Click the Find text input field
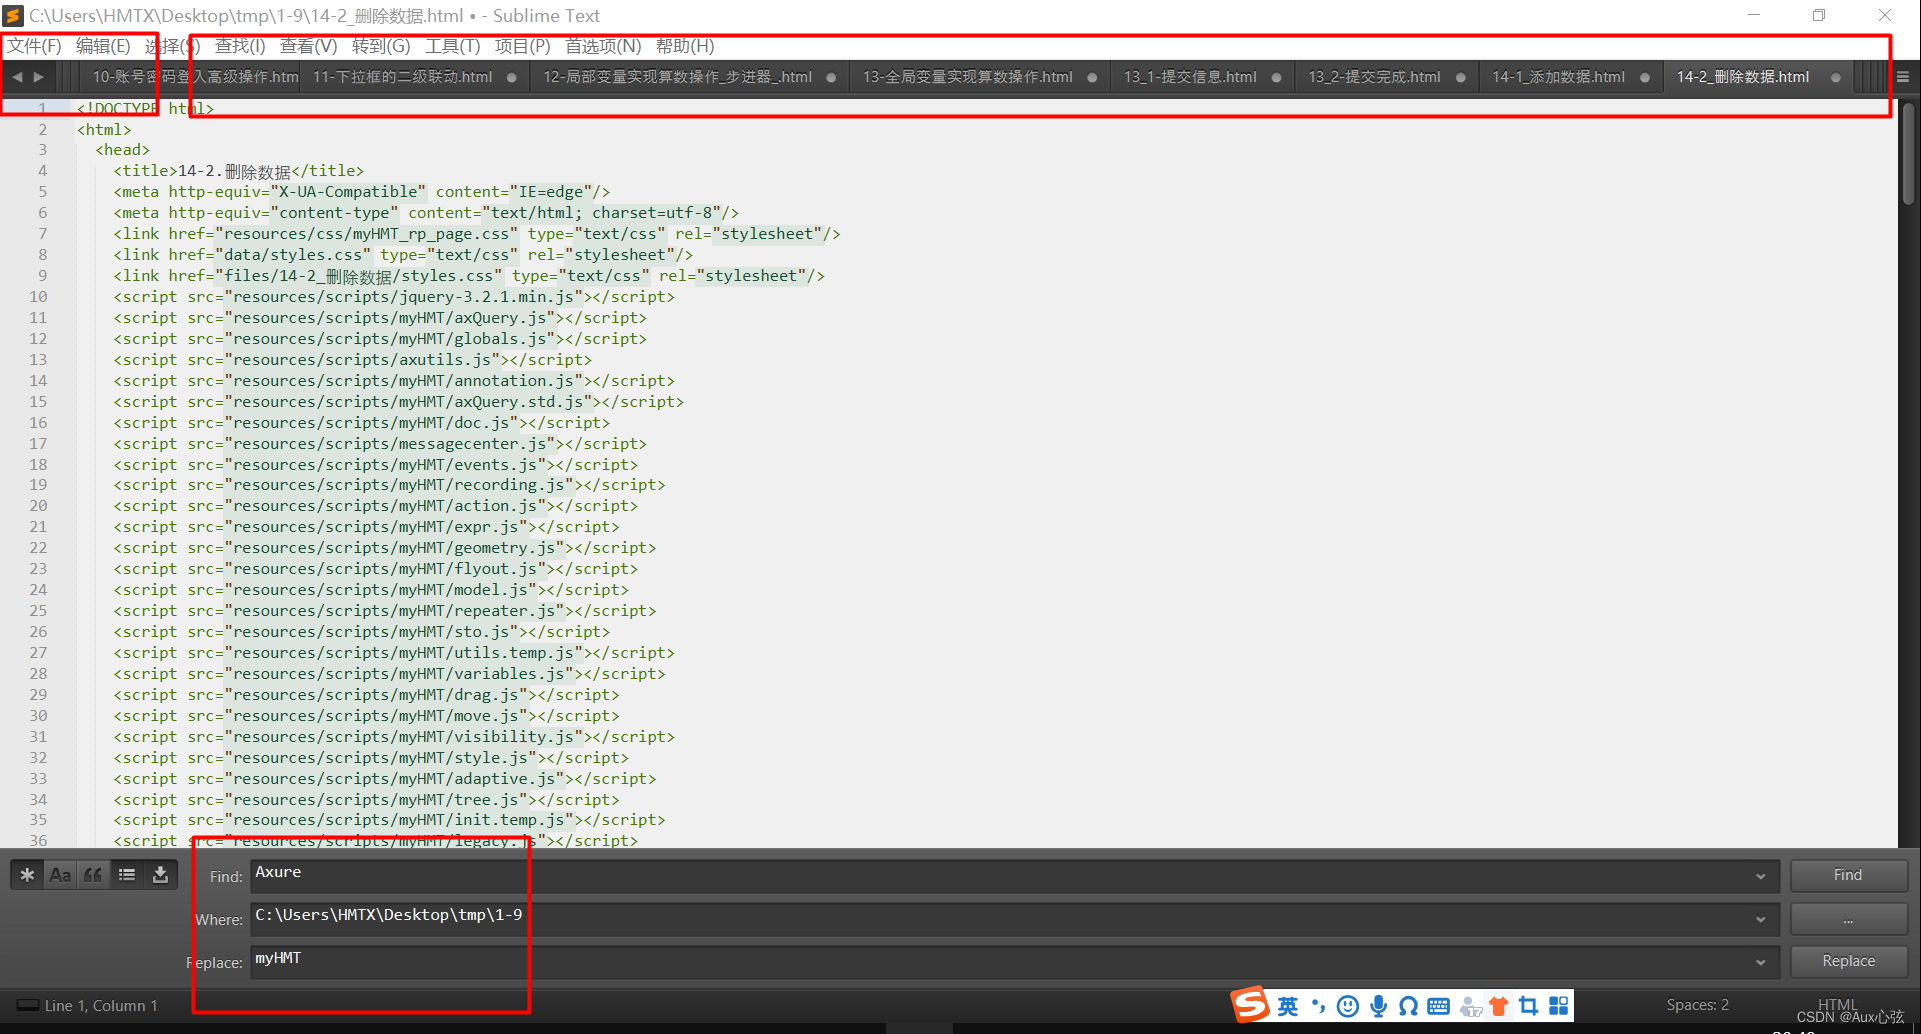1921x1034 pixels. pyautogui.click(x=1000, y=875)
